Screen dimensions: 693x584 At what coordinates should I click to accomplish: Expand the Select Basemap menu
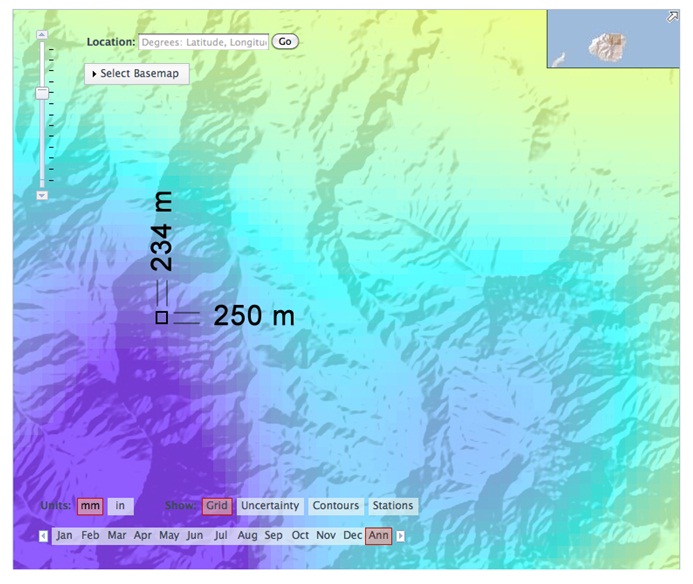click(x=137, y=74)
